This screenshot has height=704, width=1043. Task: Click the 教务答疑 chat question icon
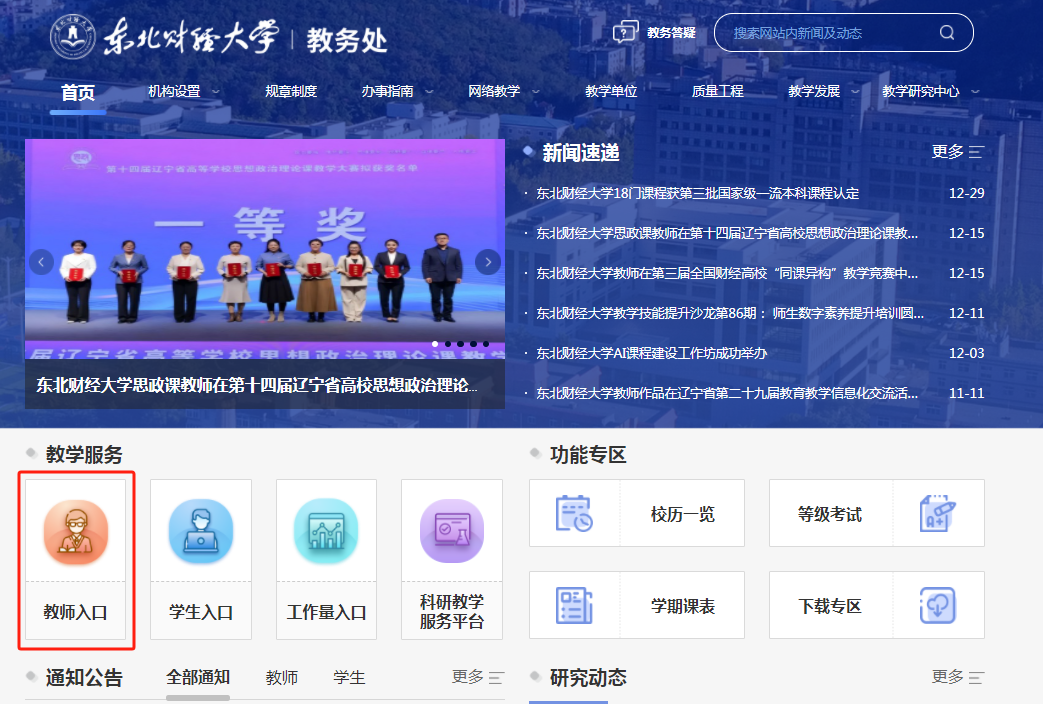coord(625,32)
